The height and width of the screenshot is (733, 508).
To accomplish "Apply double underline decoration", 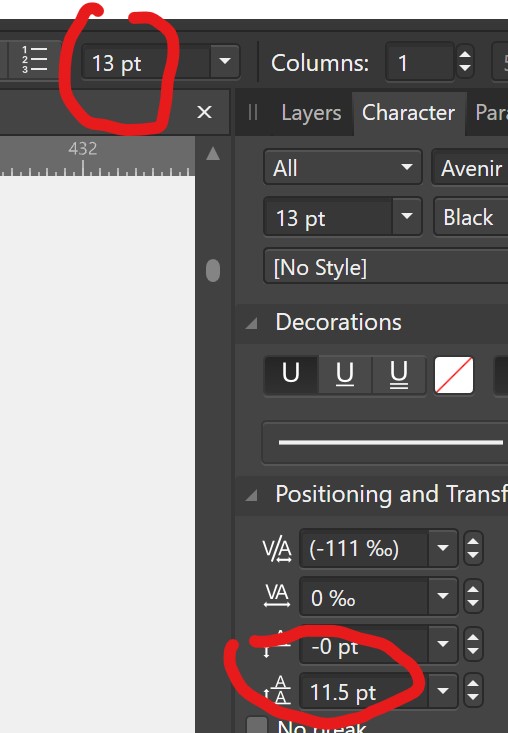I will pos(399,374).
